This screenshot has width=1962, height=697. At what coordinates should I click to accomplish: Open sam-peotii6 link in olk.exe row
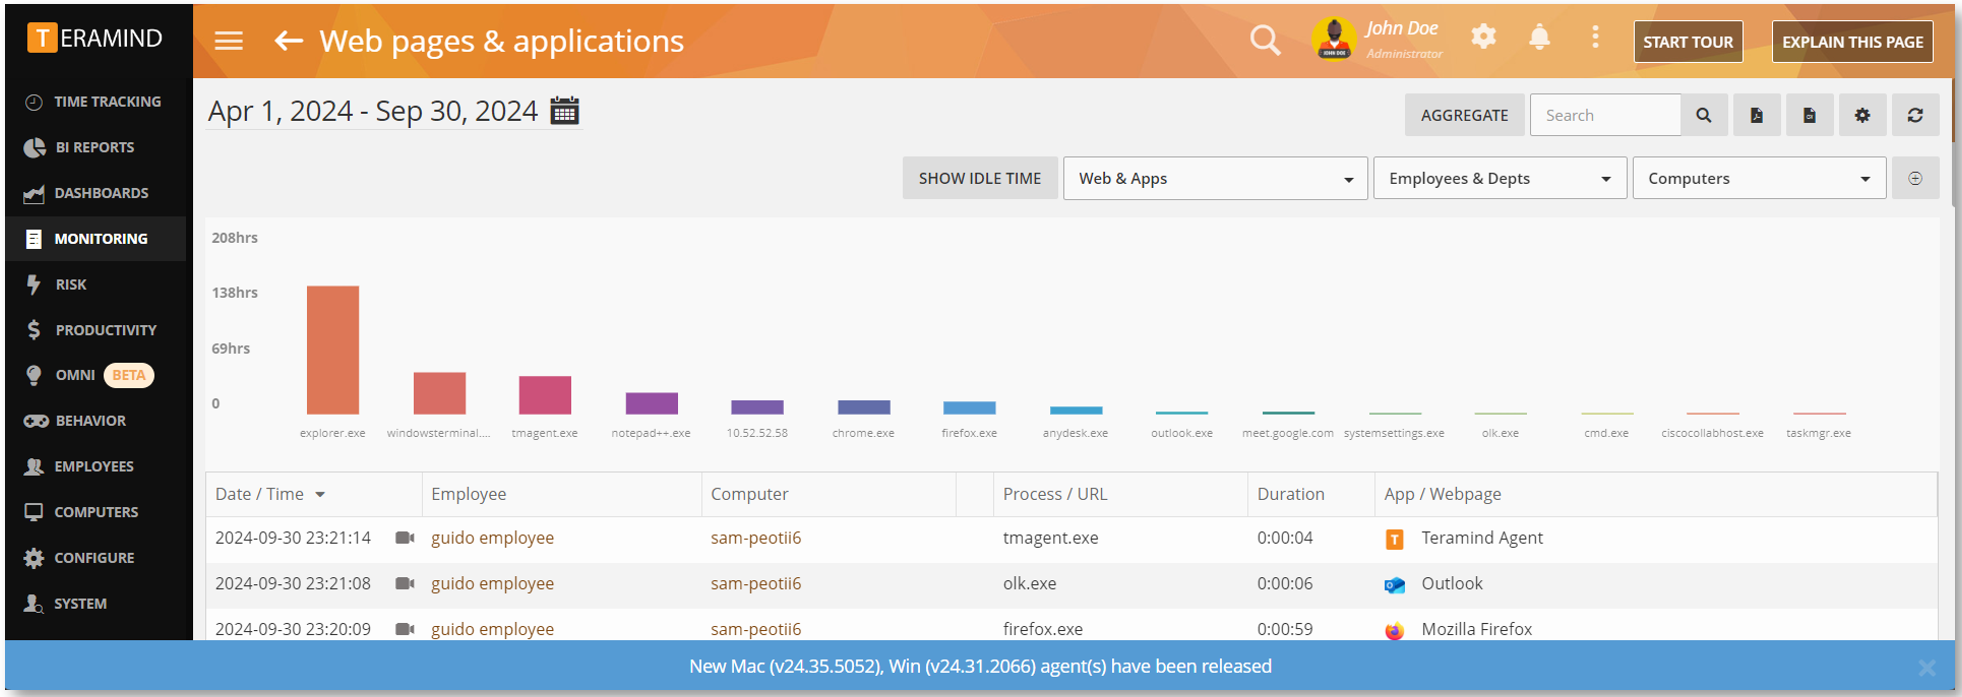756,584
